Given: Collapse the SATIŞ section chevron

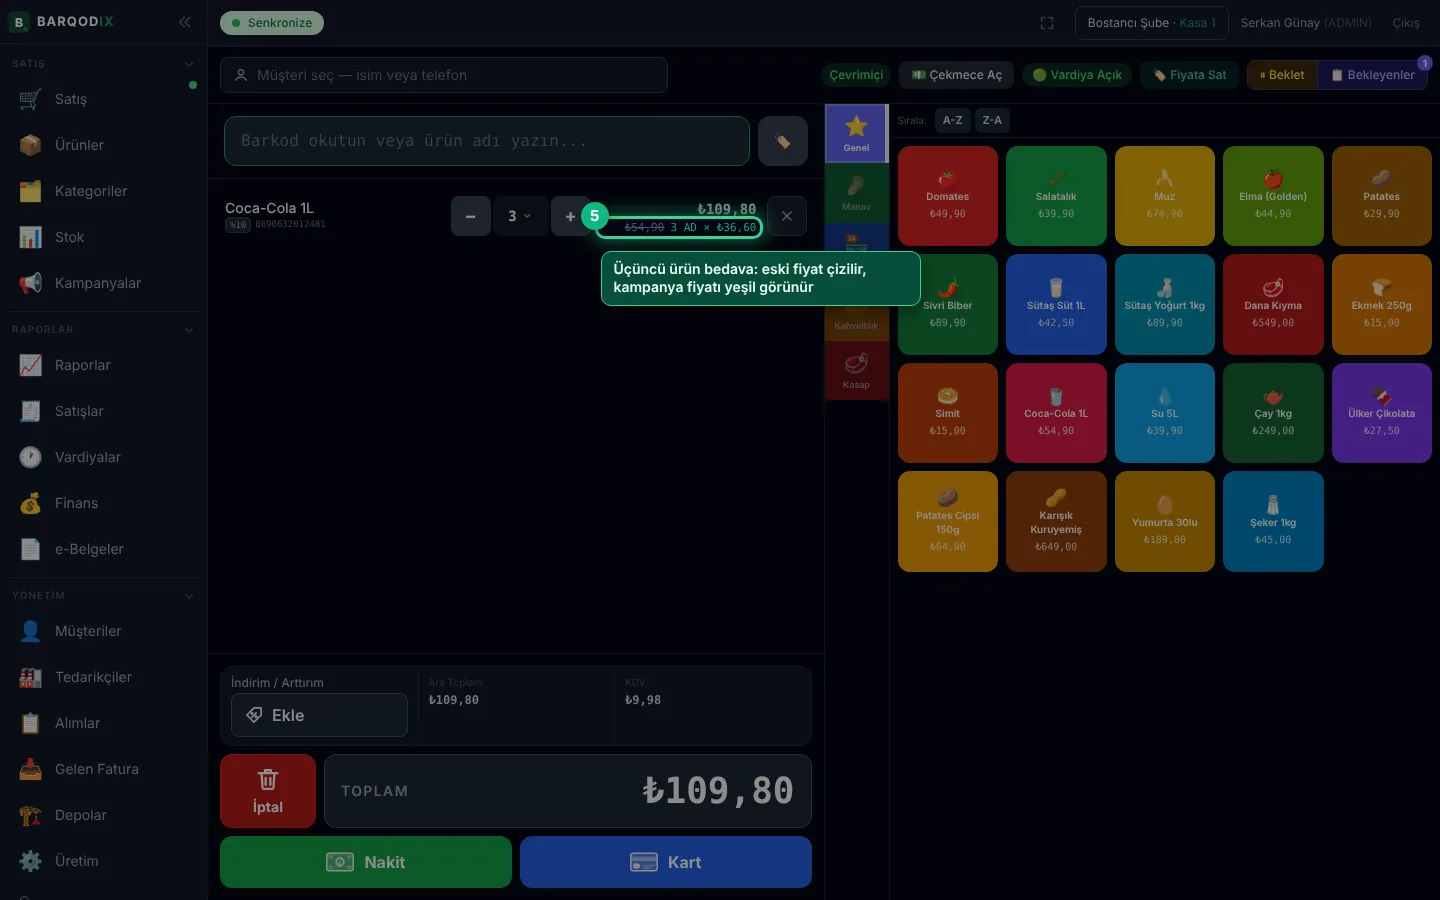Looking at the screenshot, I should click(189, 64).
